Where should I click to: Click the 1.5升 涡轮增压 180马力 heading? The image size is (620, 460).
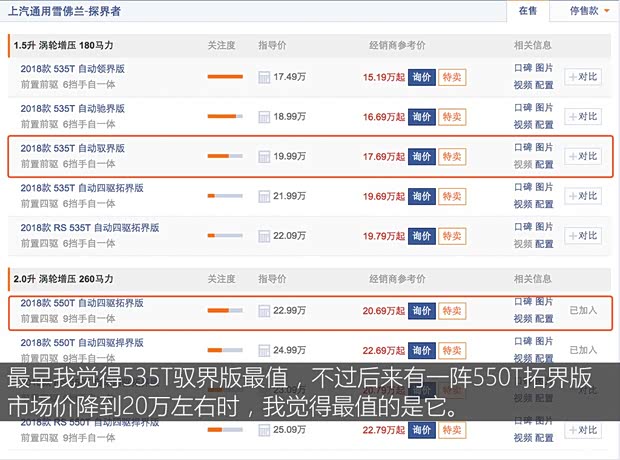tap(63, 45)
